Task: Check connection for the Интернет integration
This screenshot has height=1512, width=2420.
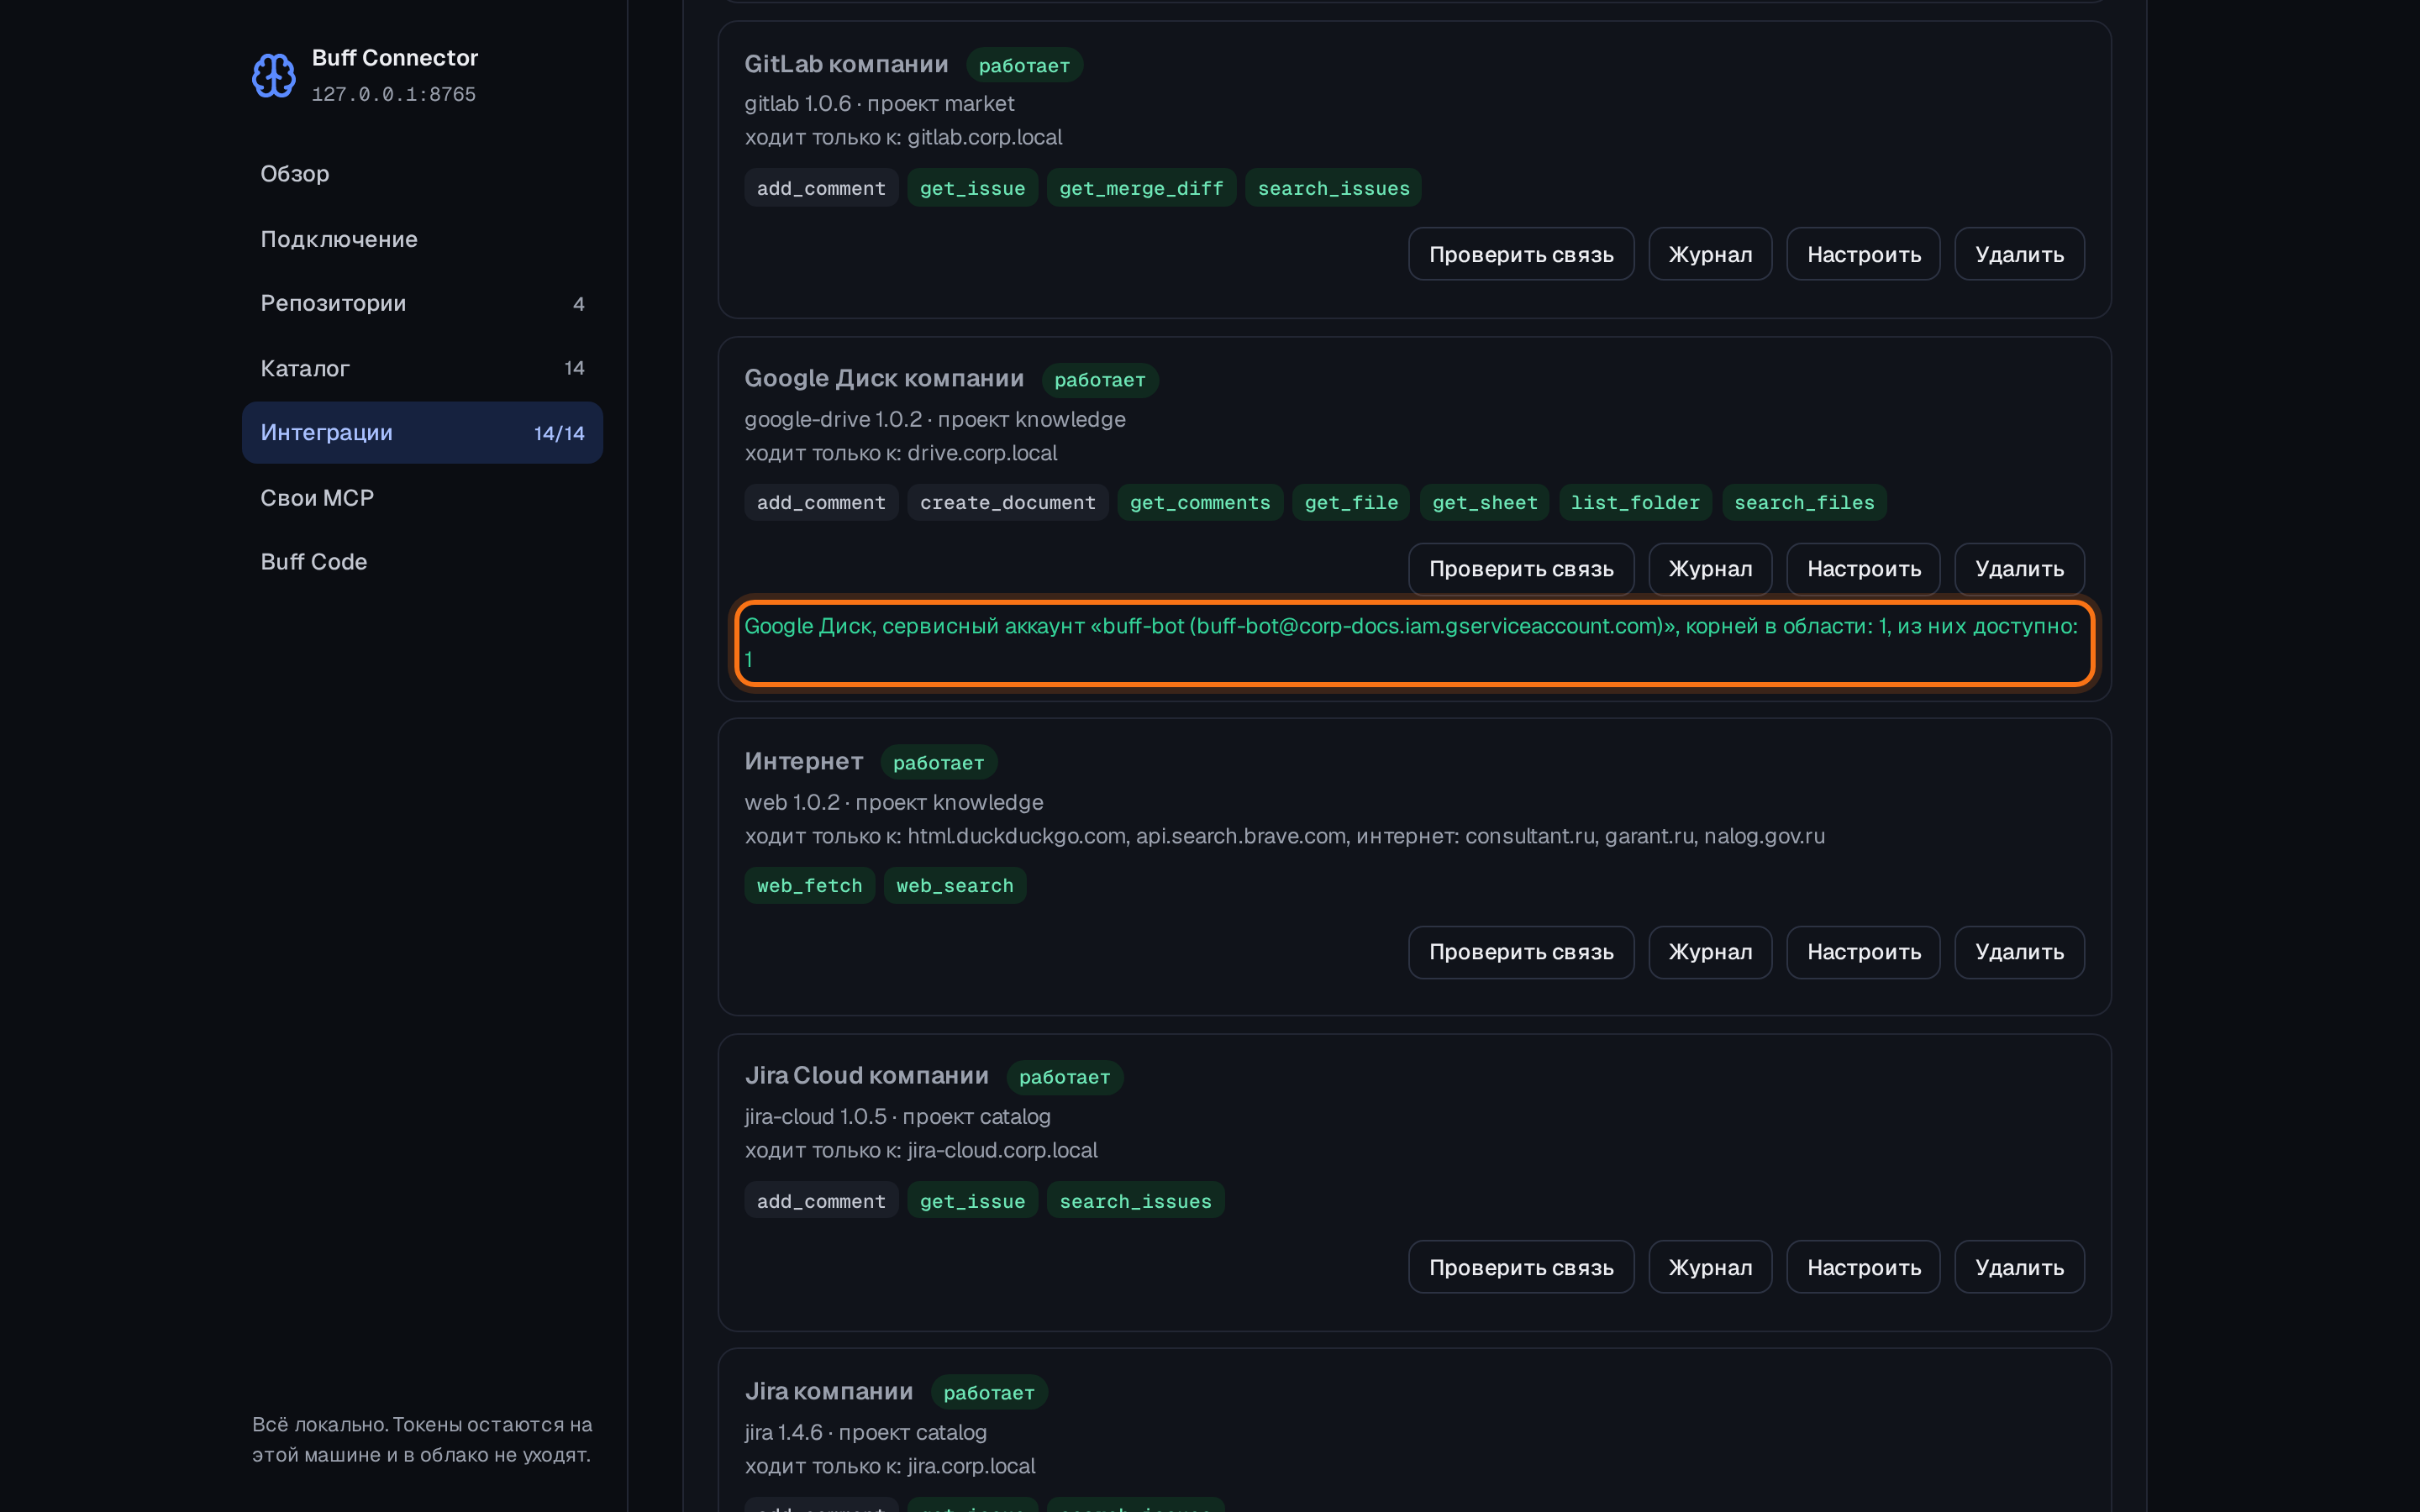Action: (1521, 952)
